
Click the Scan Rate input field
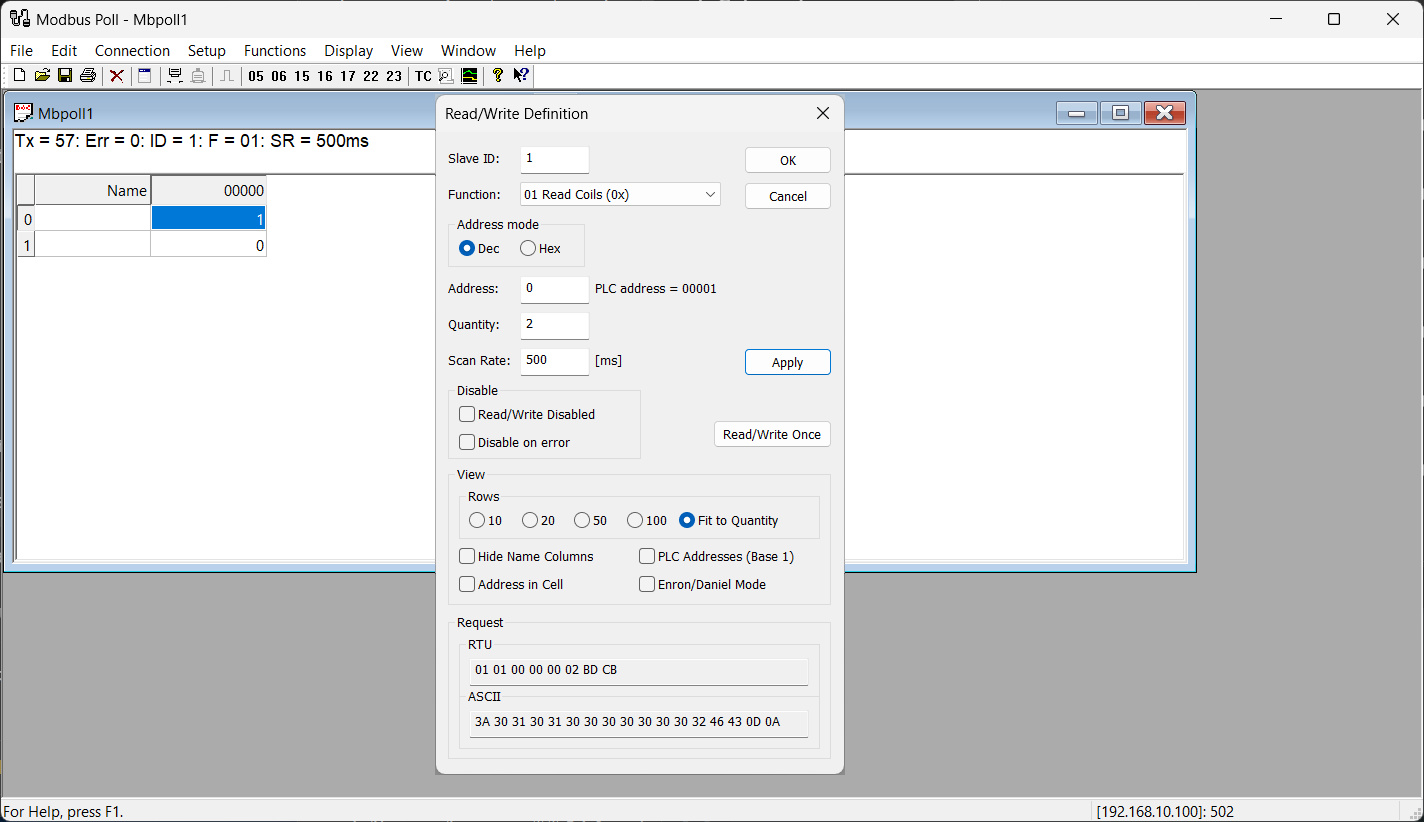(x=554, y=360)
